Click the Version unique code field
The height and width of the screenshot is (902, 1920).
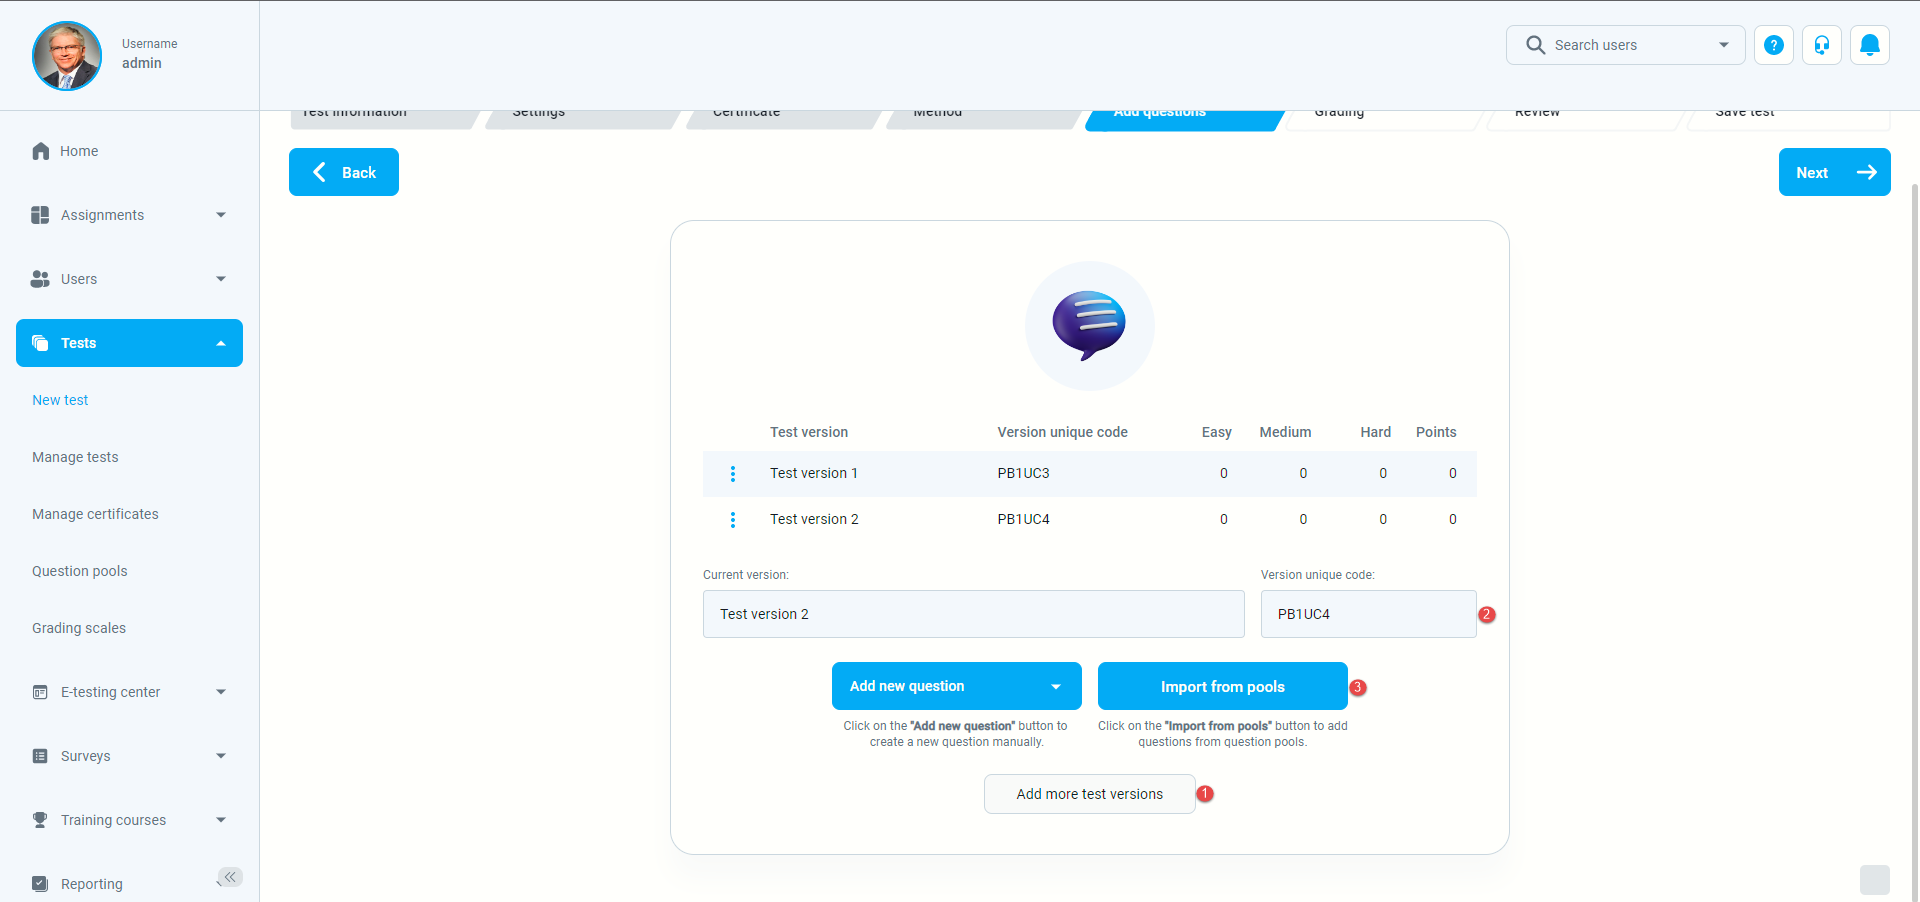point(1367,614)
